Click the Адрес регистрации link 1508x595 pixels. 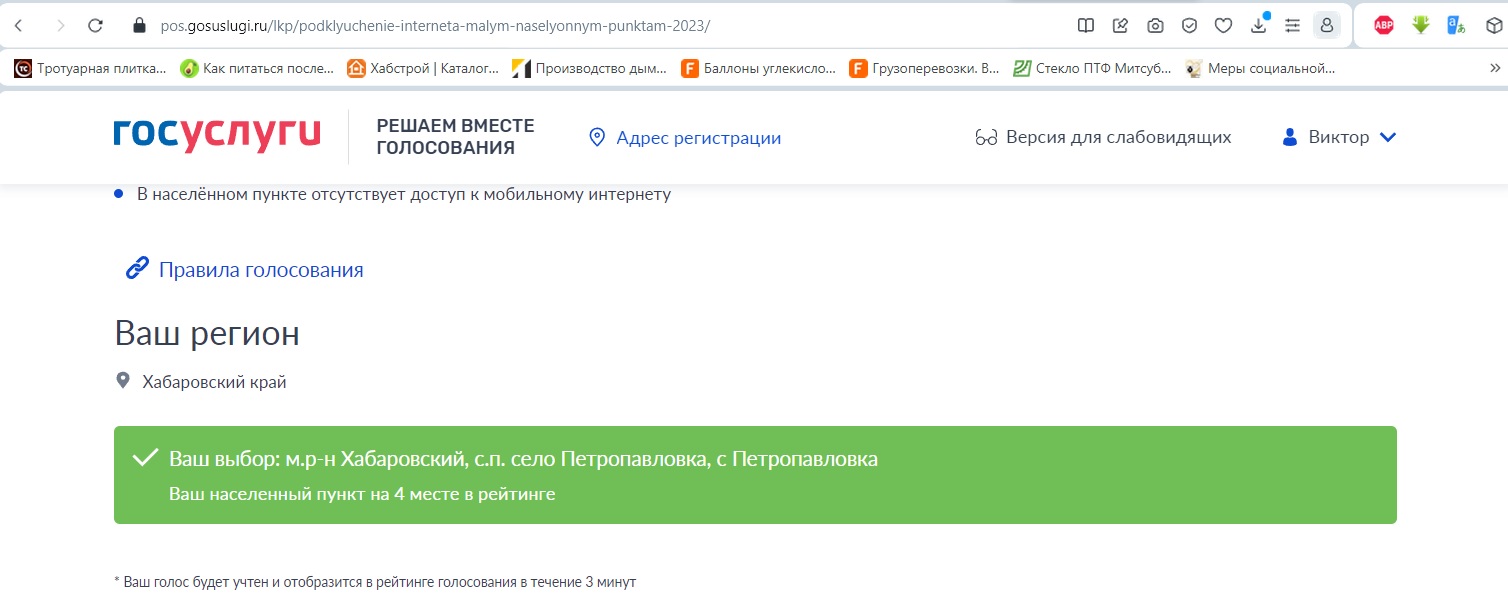pyautogui.click(x=697, y=137)
